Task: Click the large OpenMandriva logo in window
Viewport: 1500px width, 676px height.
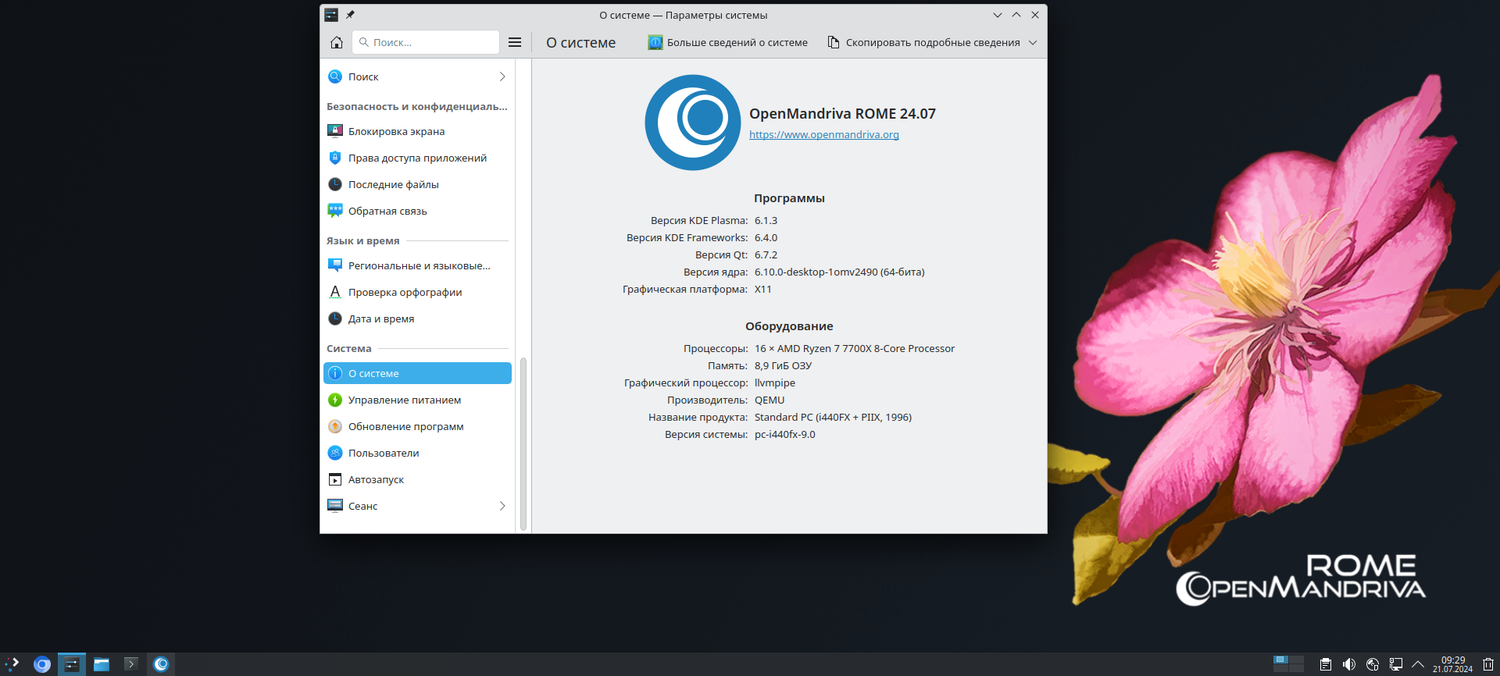Action: click(692, 122)
